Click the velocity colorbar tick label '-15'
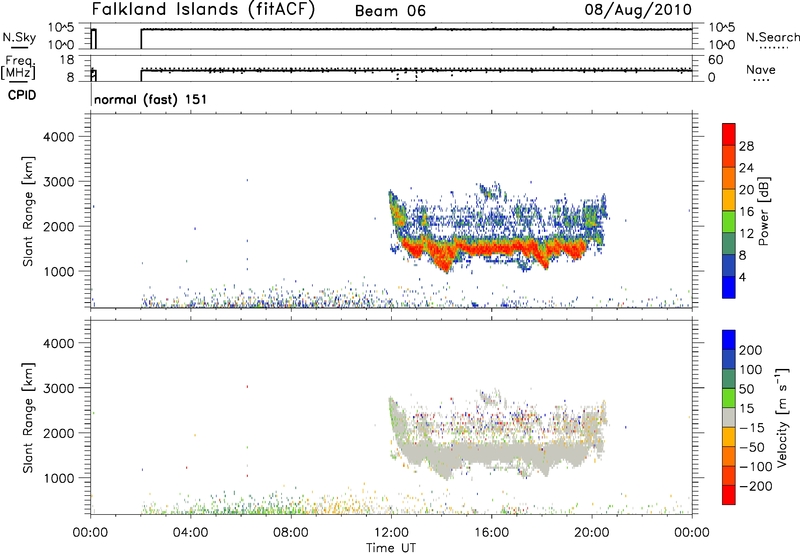The height and width of the screenshot is (554, 800). 752,427
